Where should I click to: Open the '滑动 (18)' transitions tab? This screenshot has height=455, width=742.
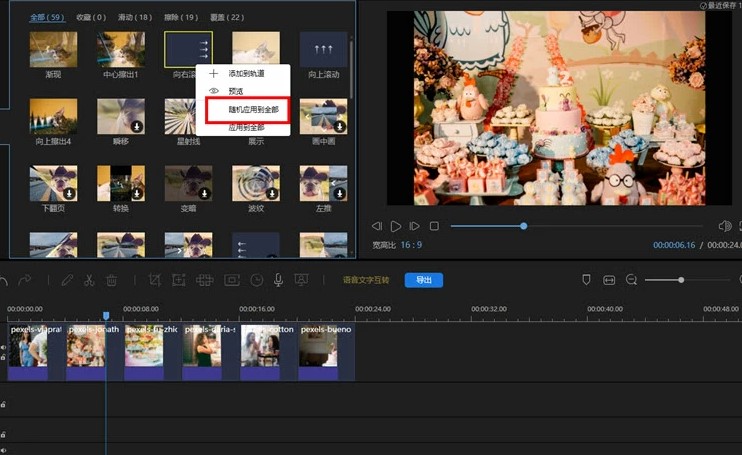click(x=134, y=17)
